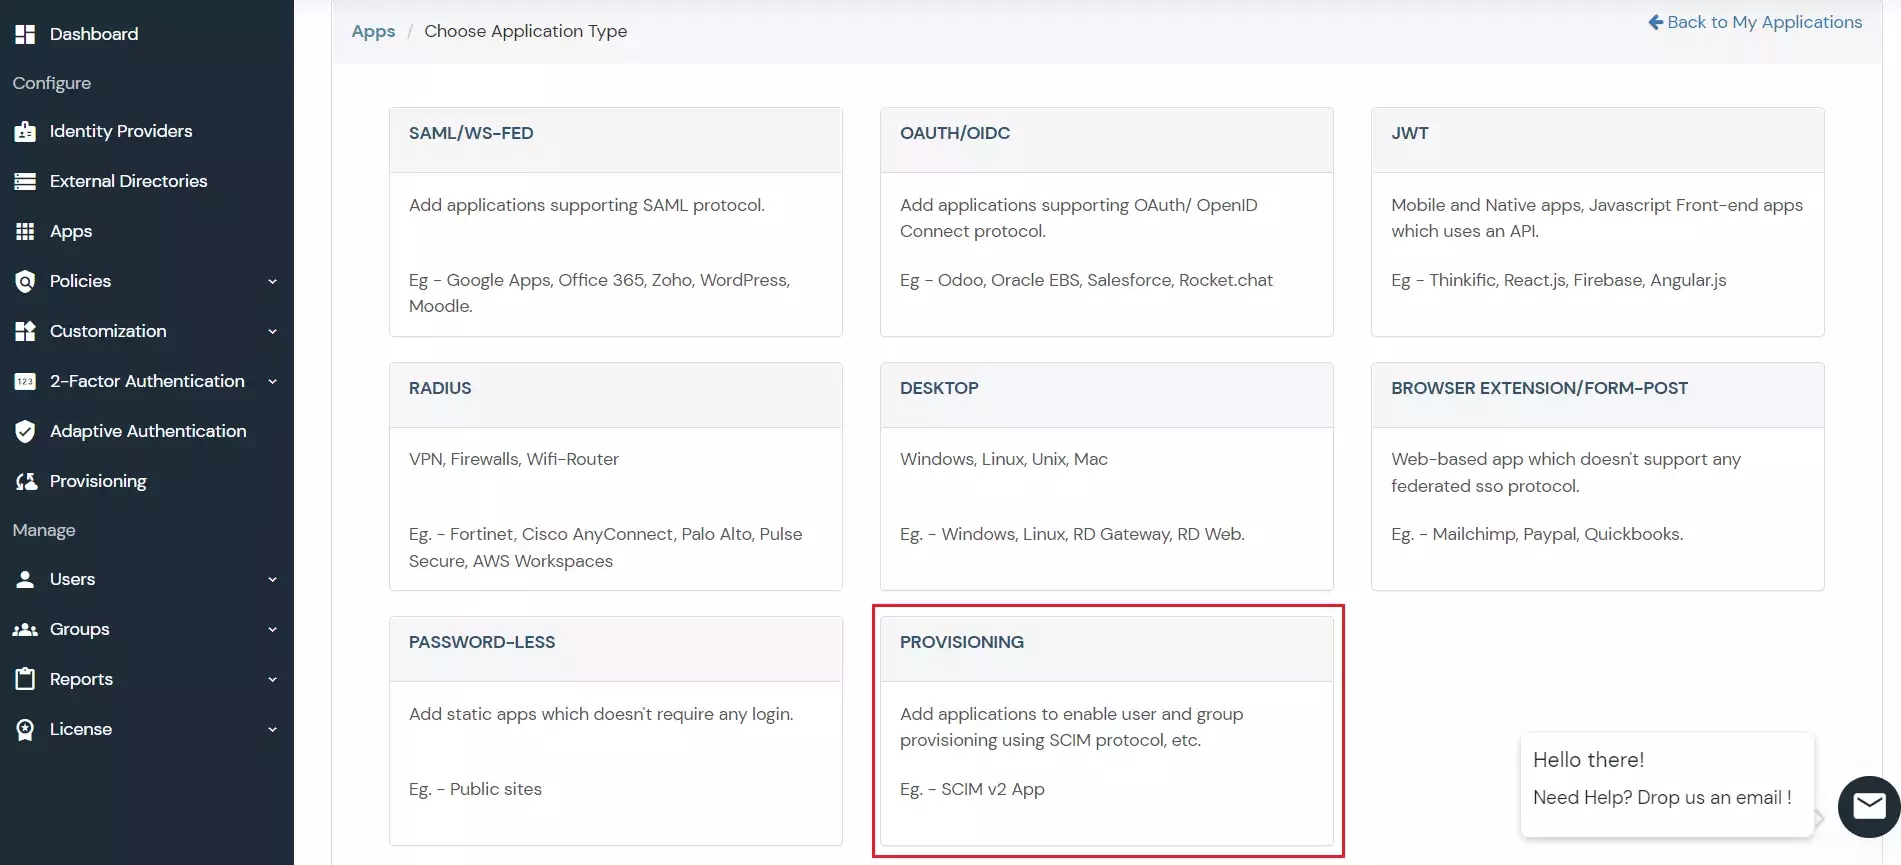Image resolution: width=1901 pixels, height=865 pixels.
Task: Choose the DESKTOP application type
Action: 1106,476
